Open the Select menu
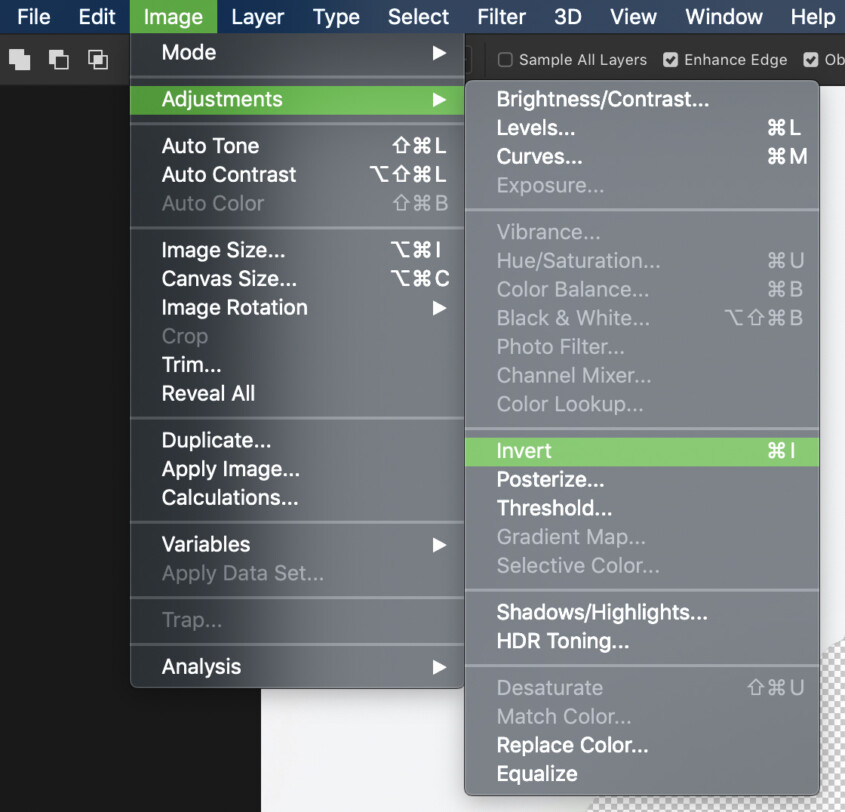 point(418,17)
